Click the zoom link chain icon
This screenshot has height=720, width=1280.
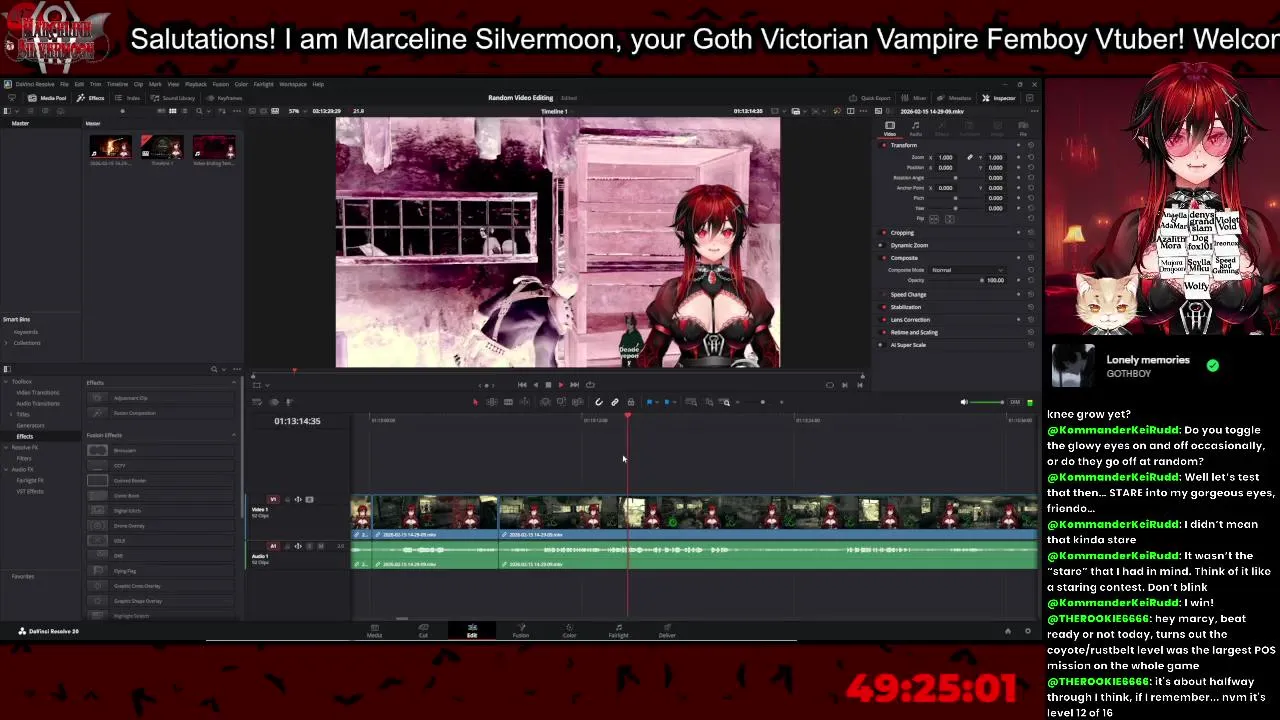point(969,157)
